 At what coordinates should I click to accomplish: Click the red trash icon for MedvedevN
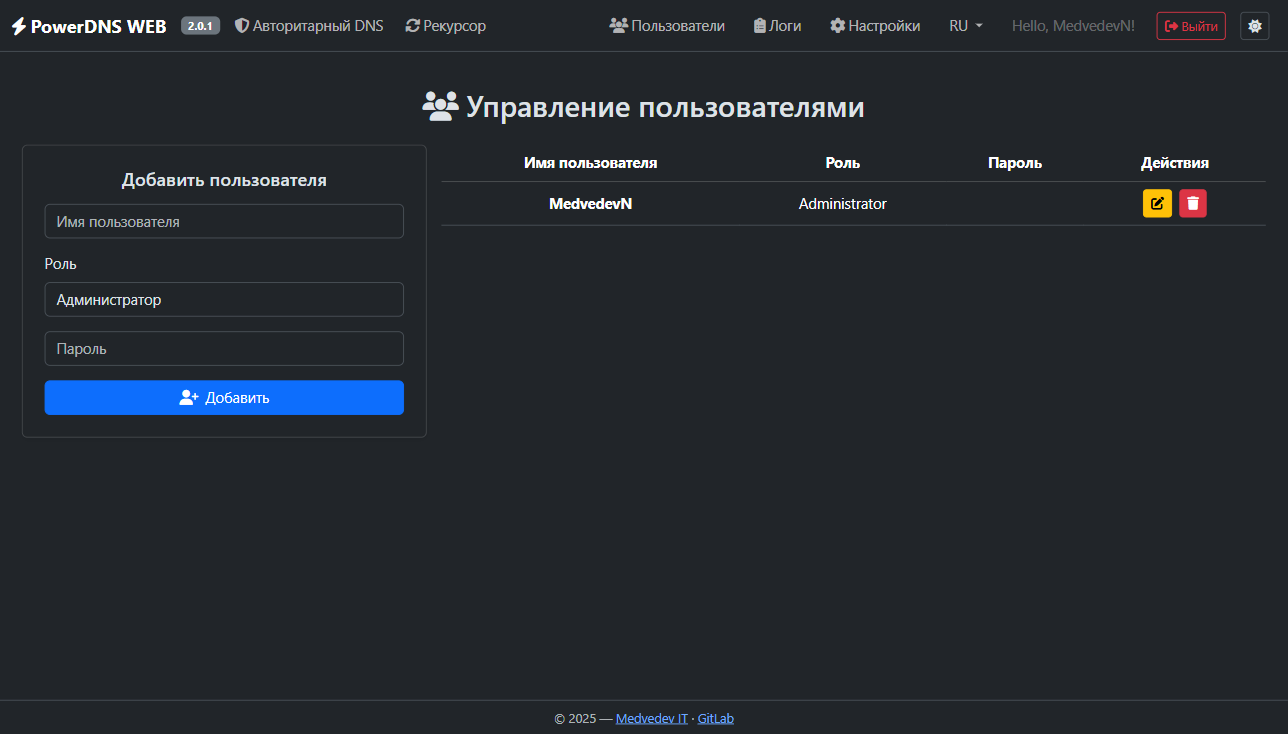point(1192,204)
